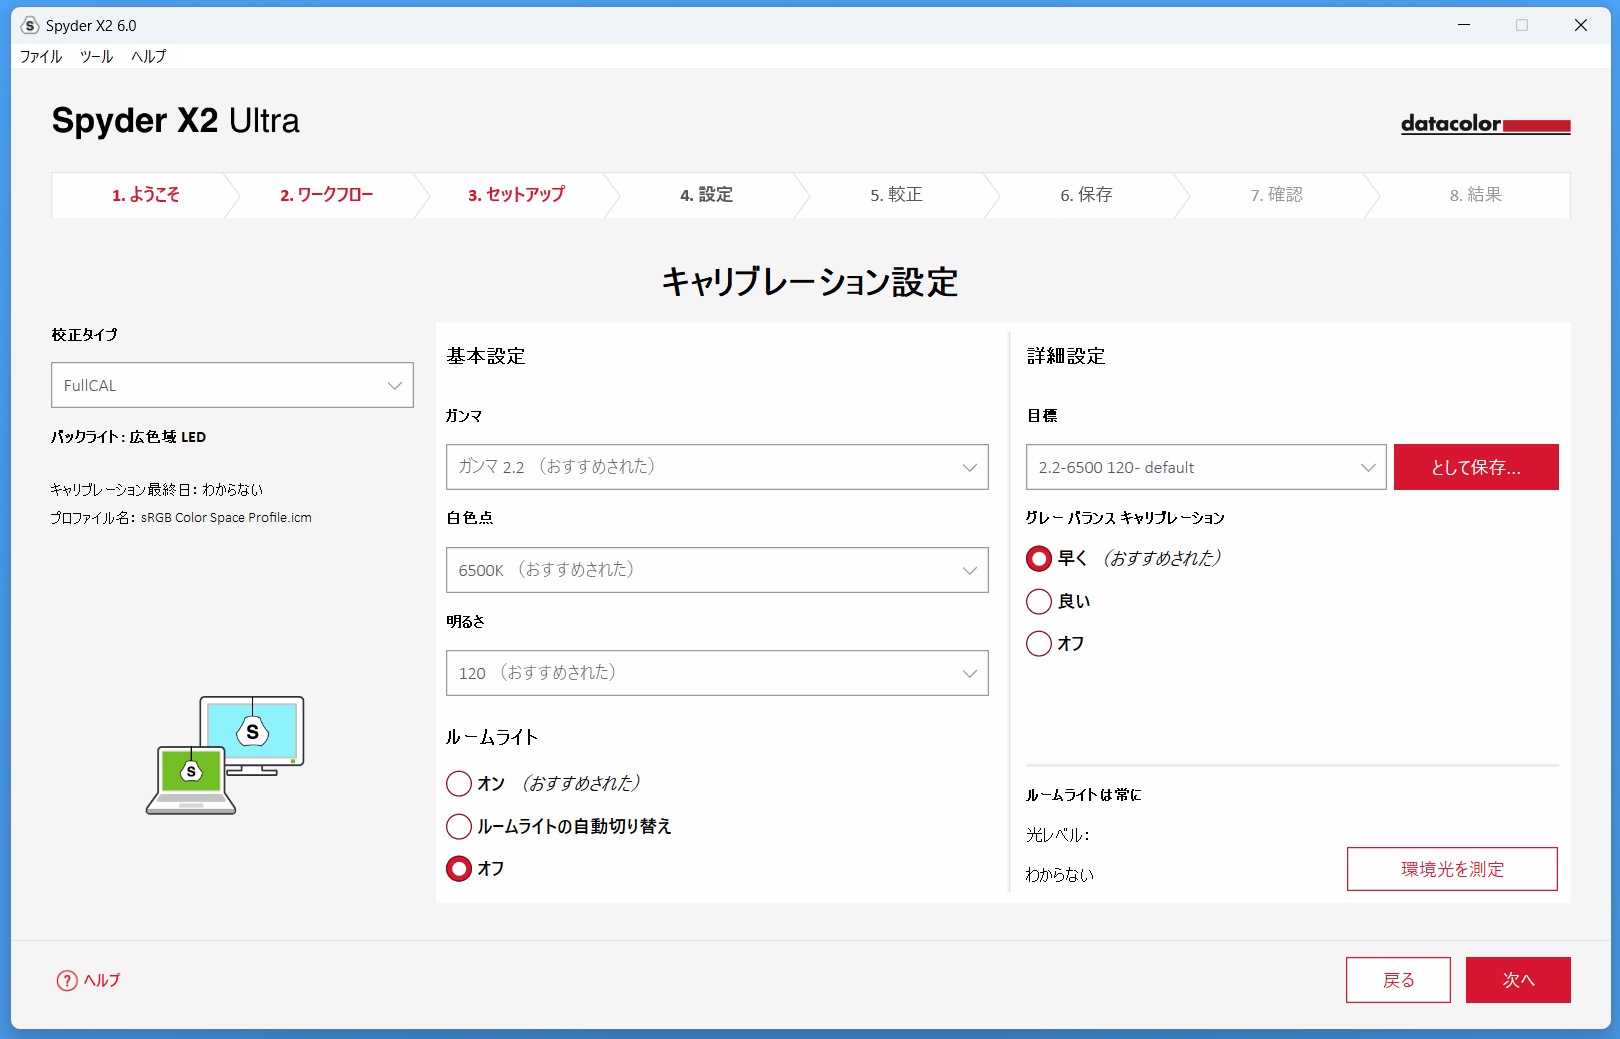
Task: Click the として保存... button
Action: (x=1476, y=467)
